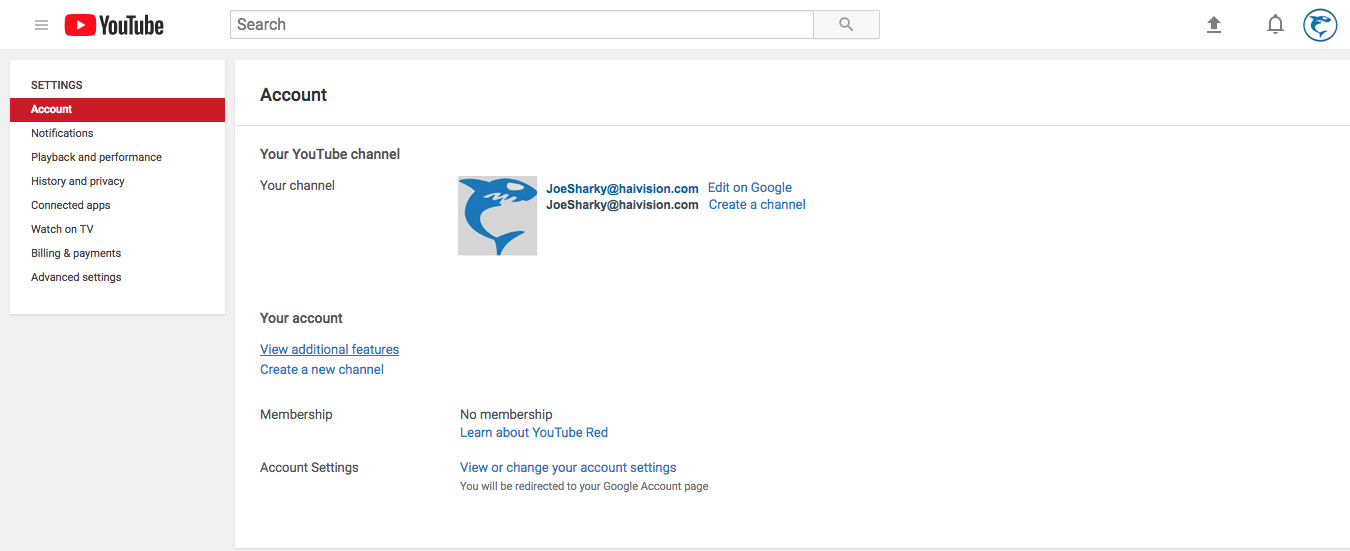Open Watch on TV settings
The height and width of the screenshot is (551, 1350).
(62, 229)
